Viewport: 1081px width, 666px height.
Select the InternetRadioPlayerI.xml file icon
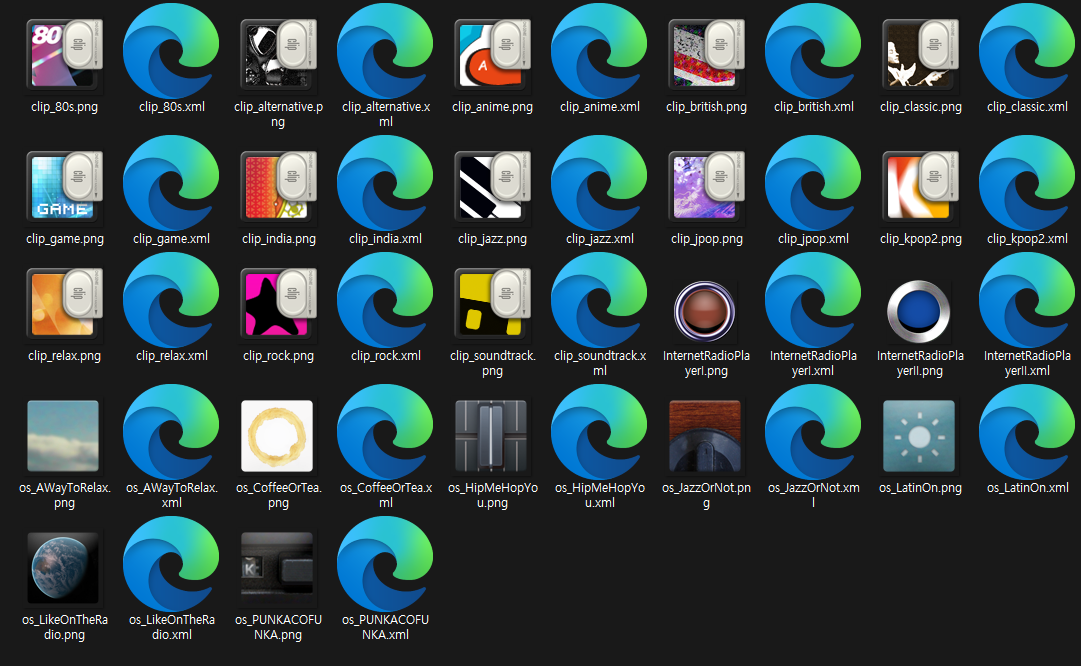point(814,300)
